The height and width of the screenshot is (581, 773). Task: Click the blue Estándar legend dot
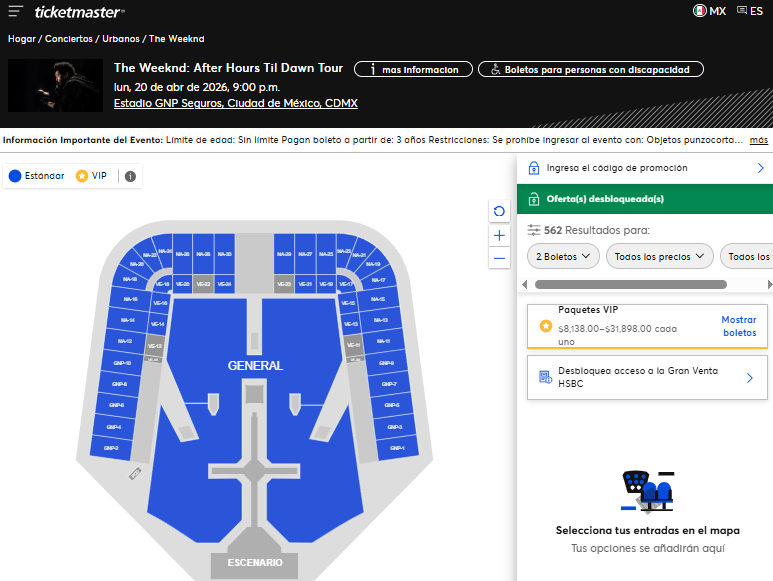[15, 176]
